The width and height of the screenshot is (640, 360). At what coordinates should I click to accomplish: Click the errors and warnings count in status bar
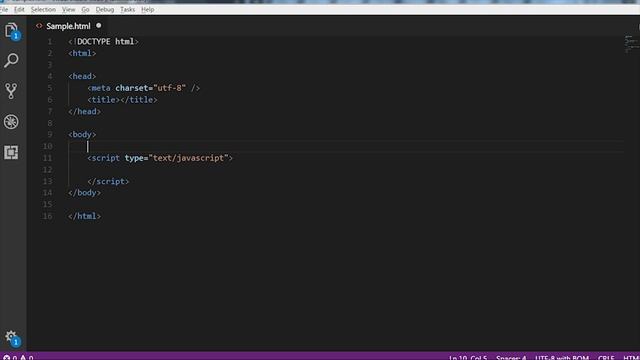[x=18, y=357]
